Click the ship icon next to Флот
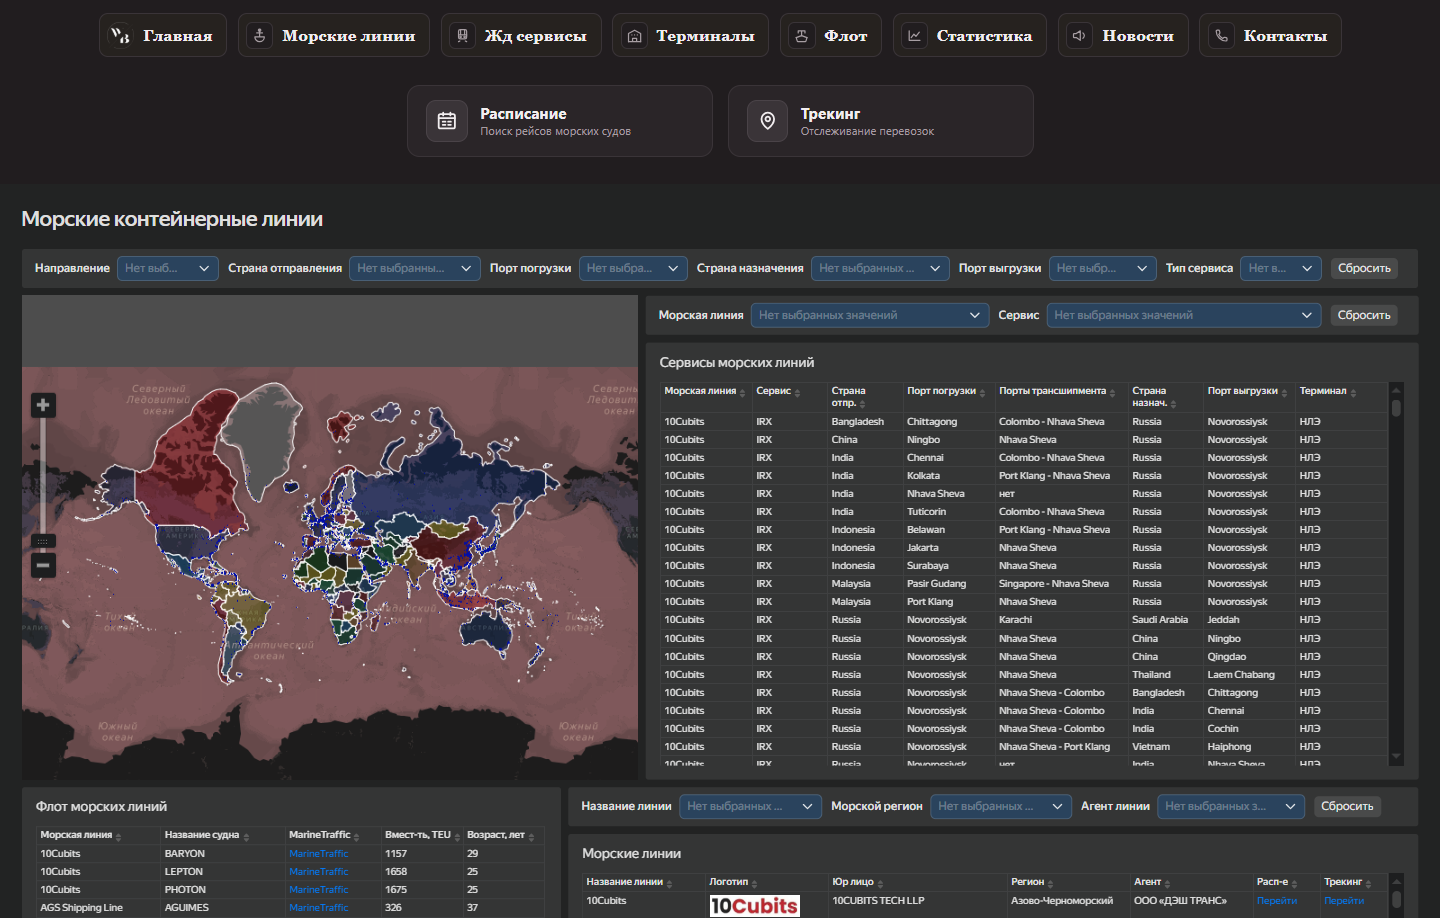 801,36
